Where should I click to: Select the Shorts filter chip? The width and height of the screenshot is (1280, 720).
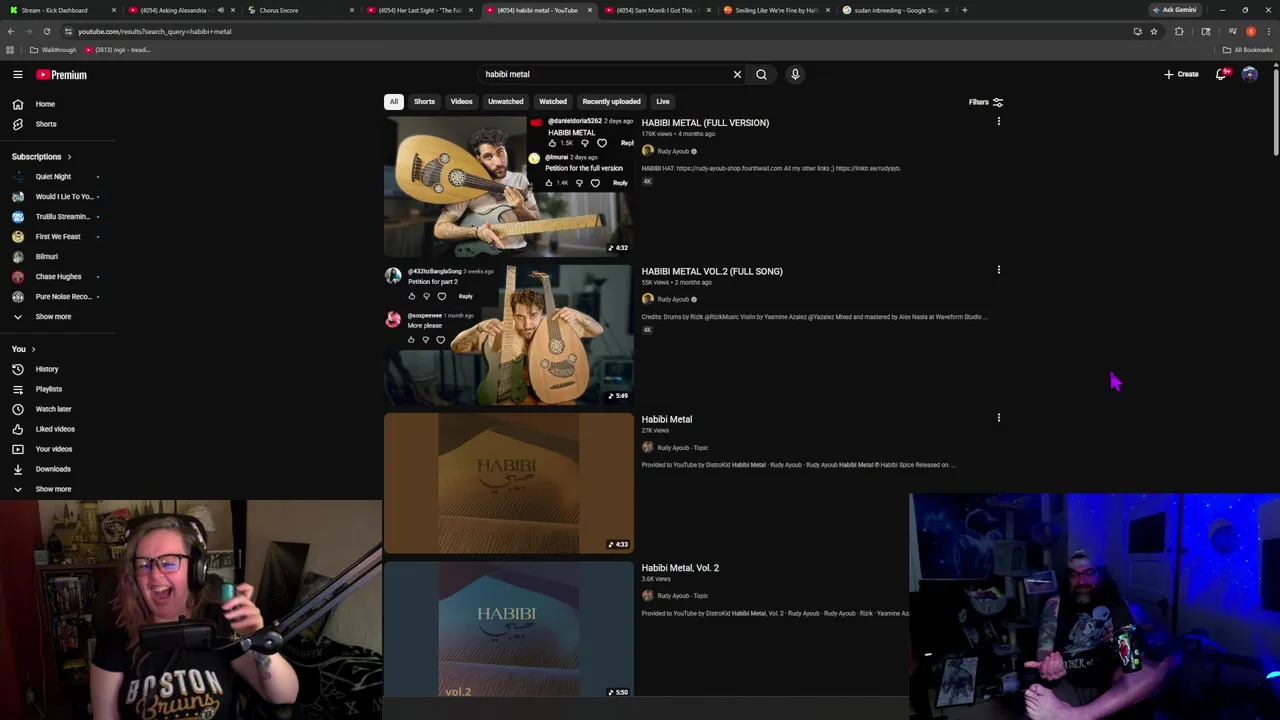[424, 101]
